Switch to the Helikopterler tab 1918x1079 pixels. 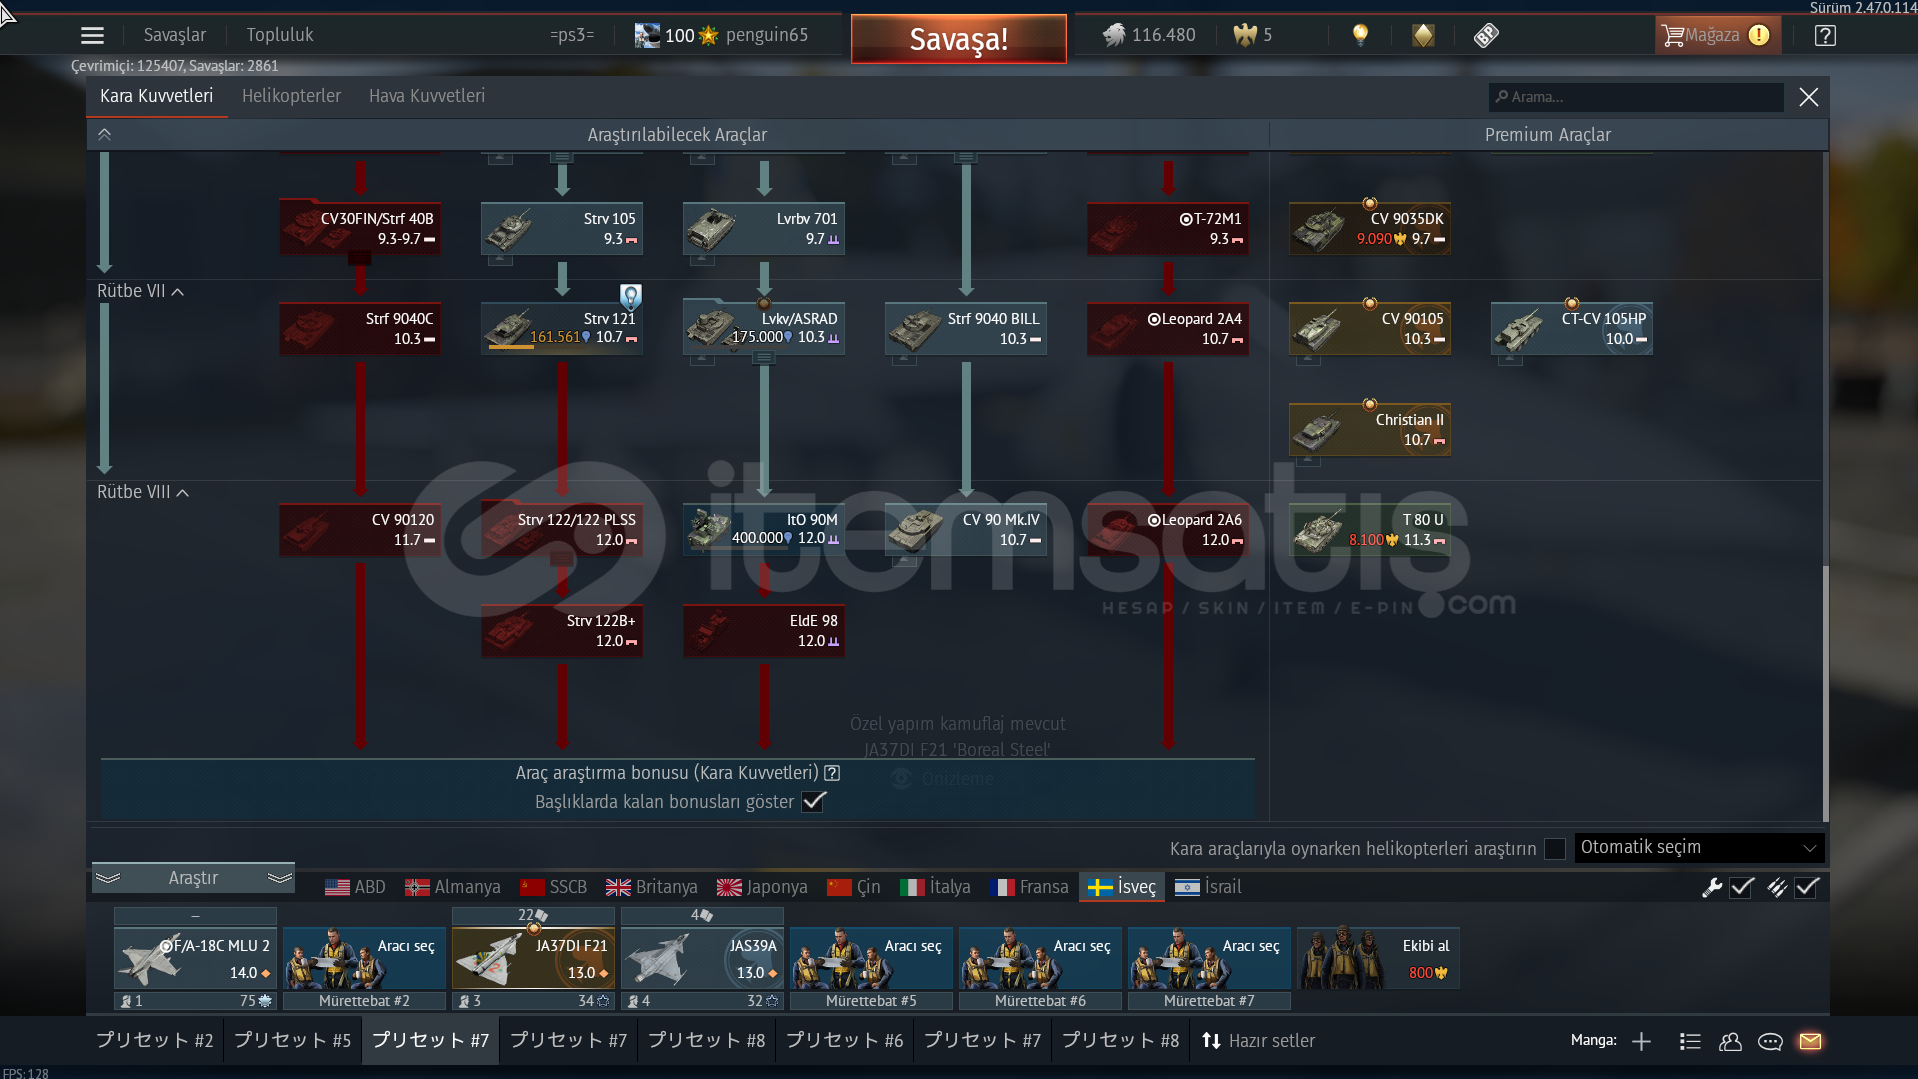coord(291,96)
